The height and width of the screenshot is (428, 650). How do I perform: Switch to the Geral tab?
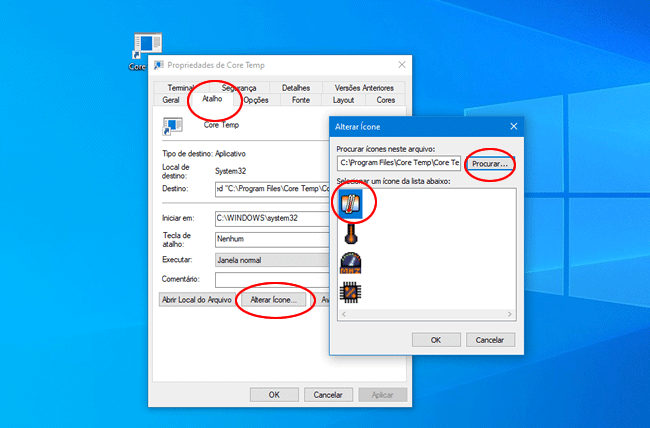170,100
